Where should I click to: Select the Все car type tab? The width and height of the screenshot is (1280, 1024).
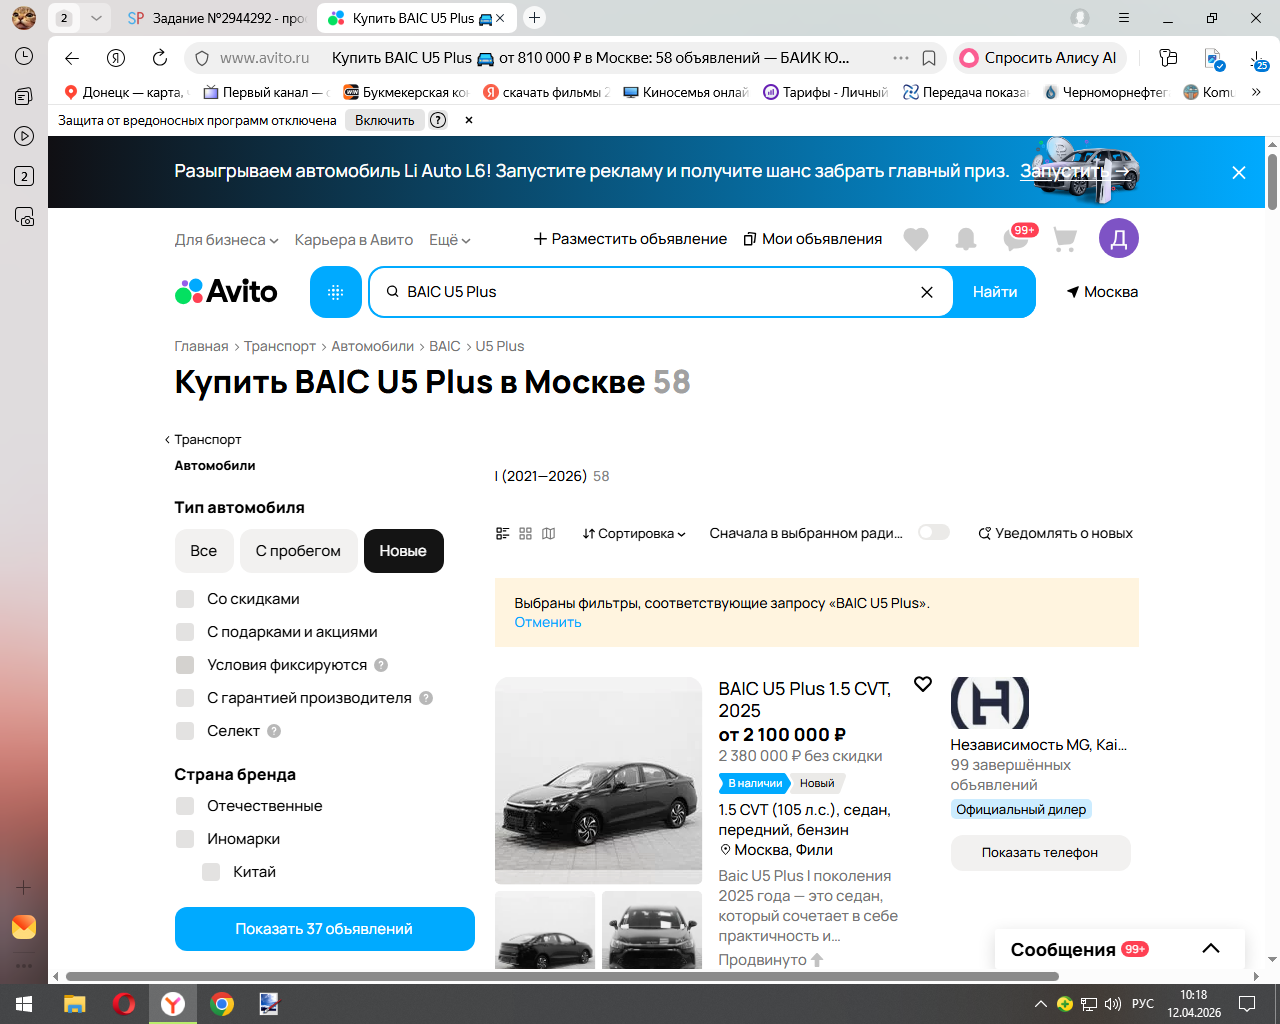[204, 551]
